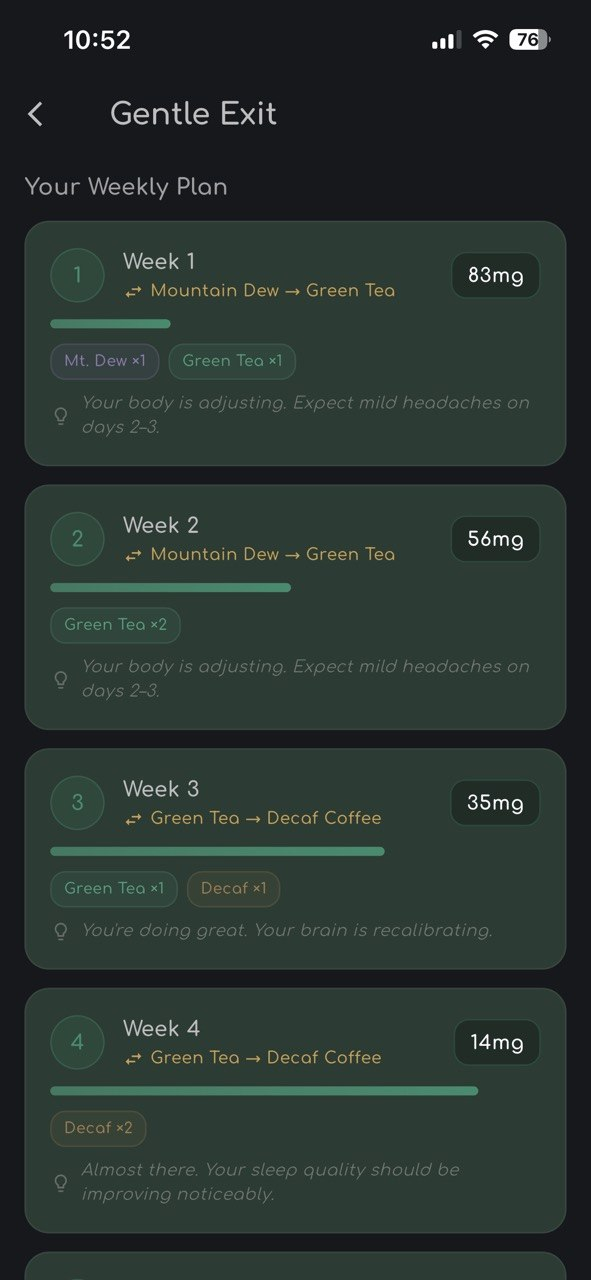Toggle the Decaf ×1 chip on Week 3
Image resolution: width=591 pixels, height=1280 pixels.
pyautogui.click(x=233, y=888)
